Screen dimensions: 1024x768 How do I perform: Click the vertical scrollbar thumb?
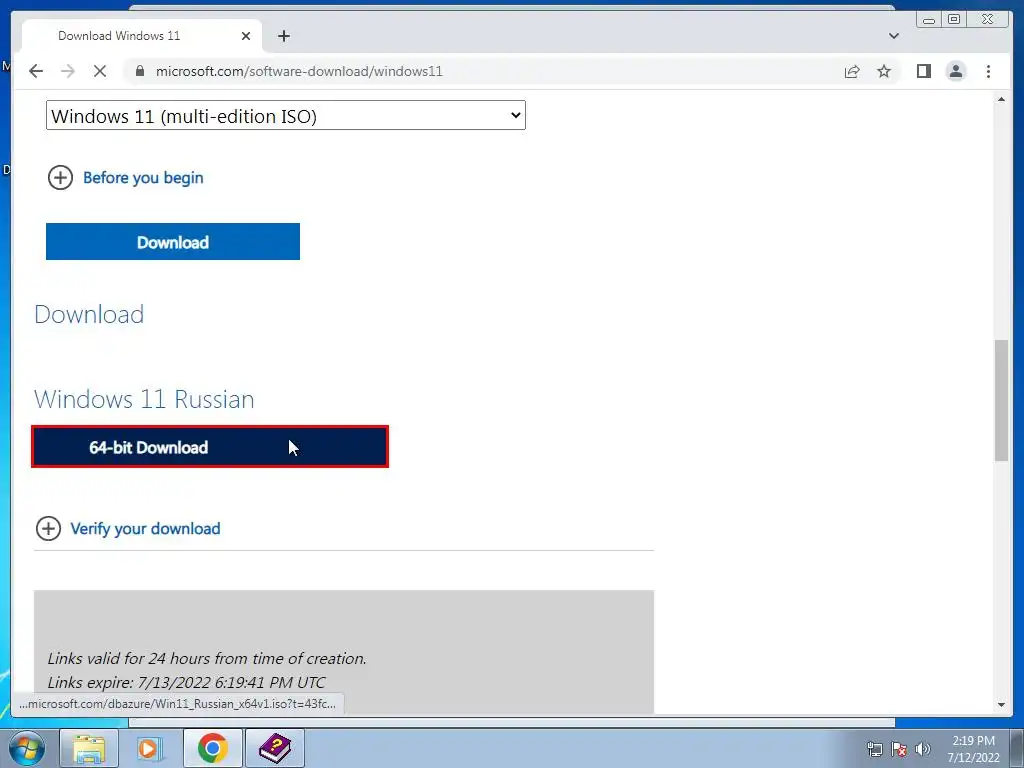(1001, 401)
